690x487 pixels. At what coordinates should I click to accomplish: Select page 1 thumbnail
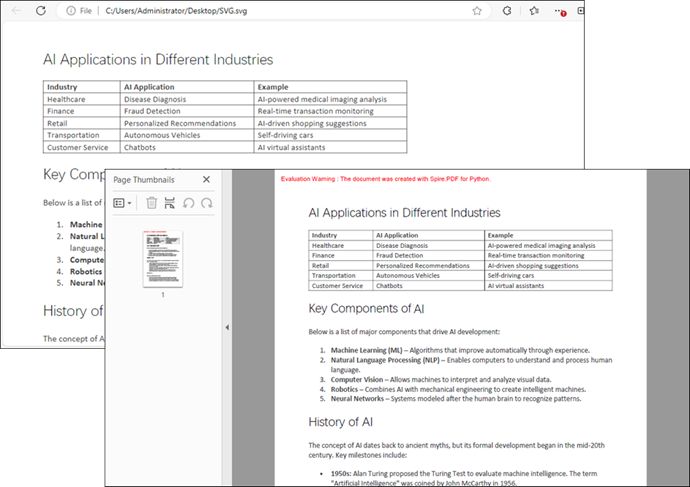(x=163, y=259)
